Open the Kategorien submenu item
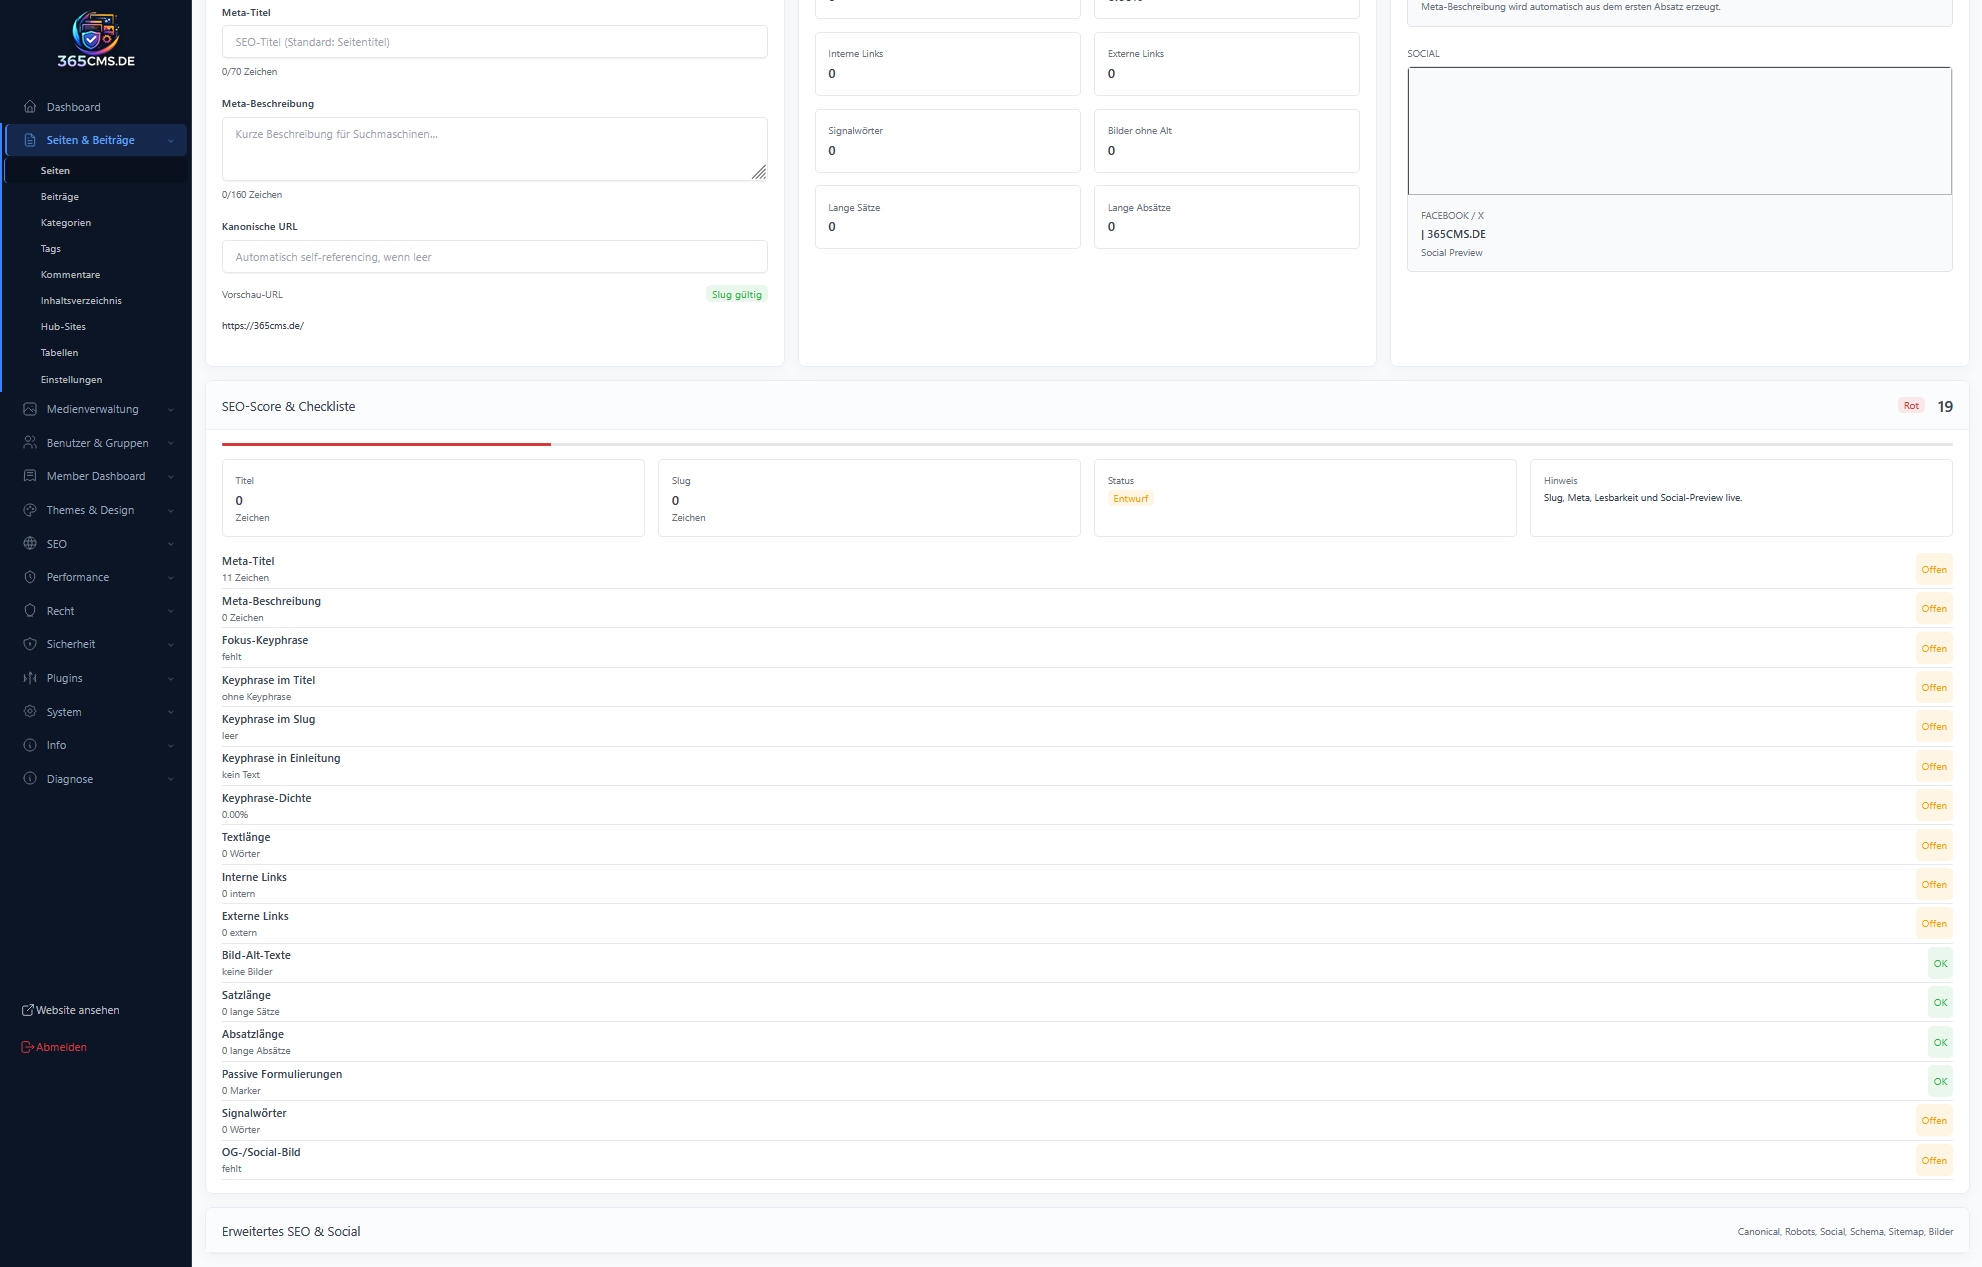 (65, 223)
